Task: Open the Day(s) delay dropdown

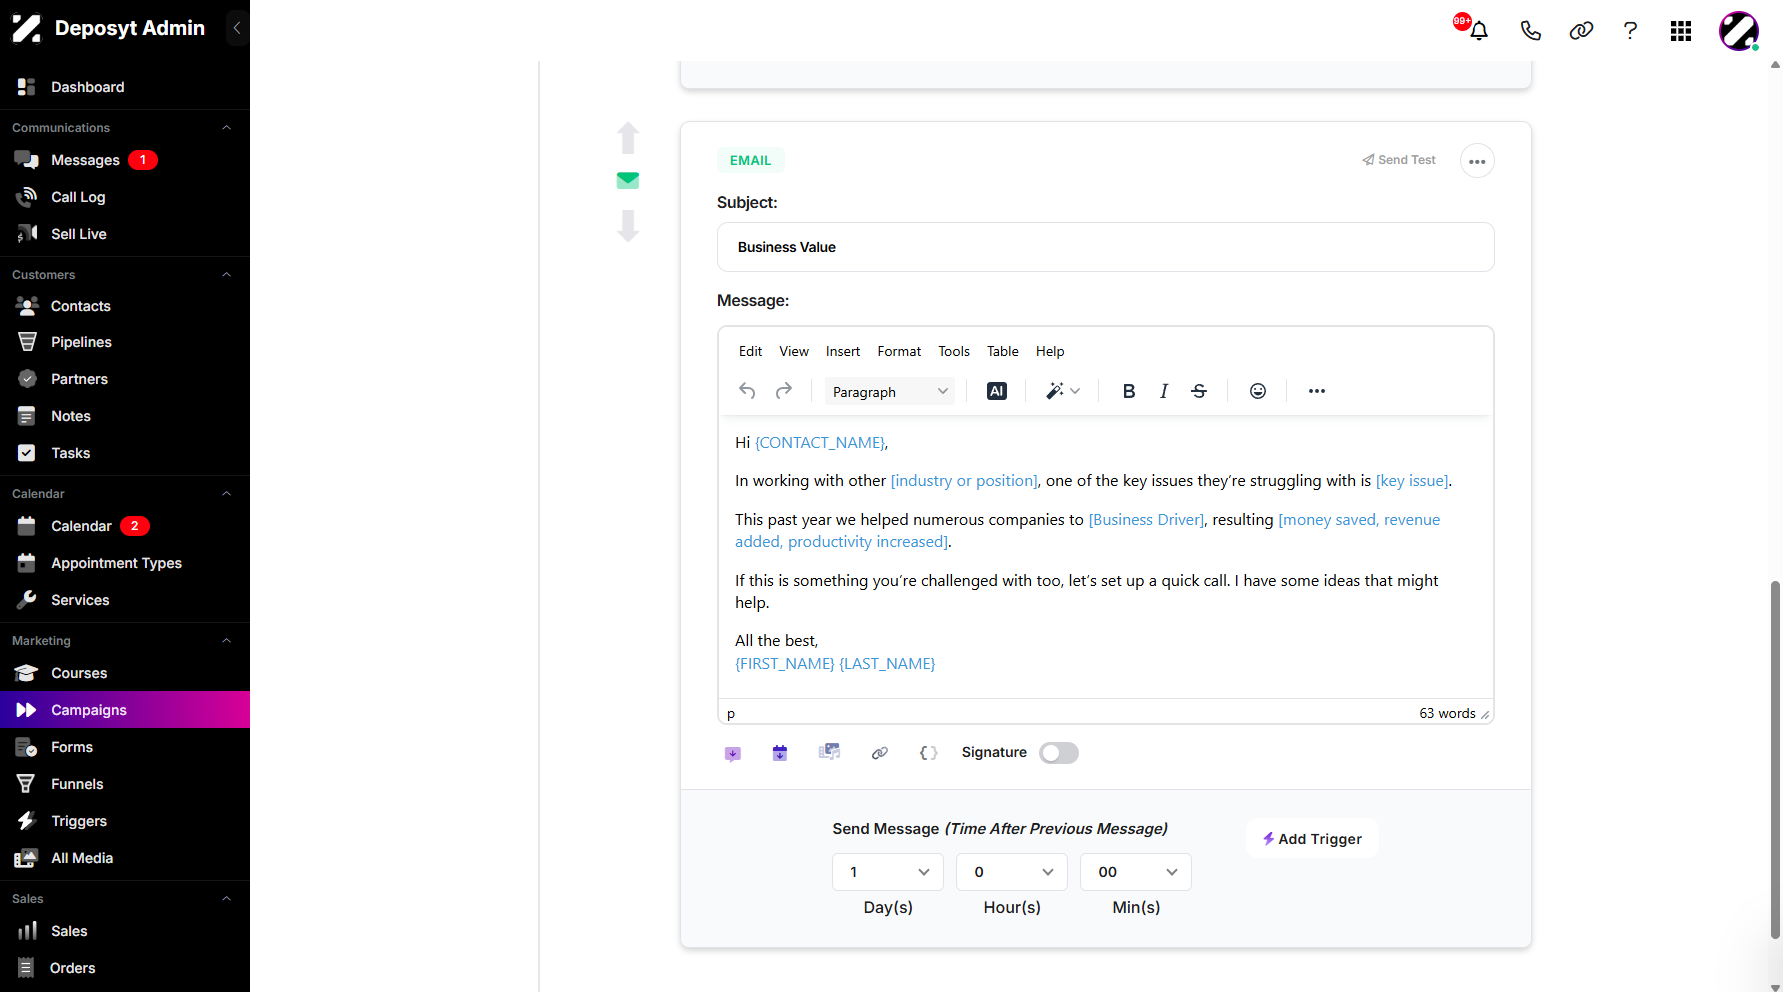Action: [x=888, y=872]
